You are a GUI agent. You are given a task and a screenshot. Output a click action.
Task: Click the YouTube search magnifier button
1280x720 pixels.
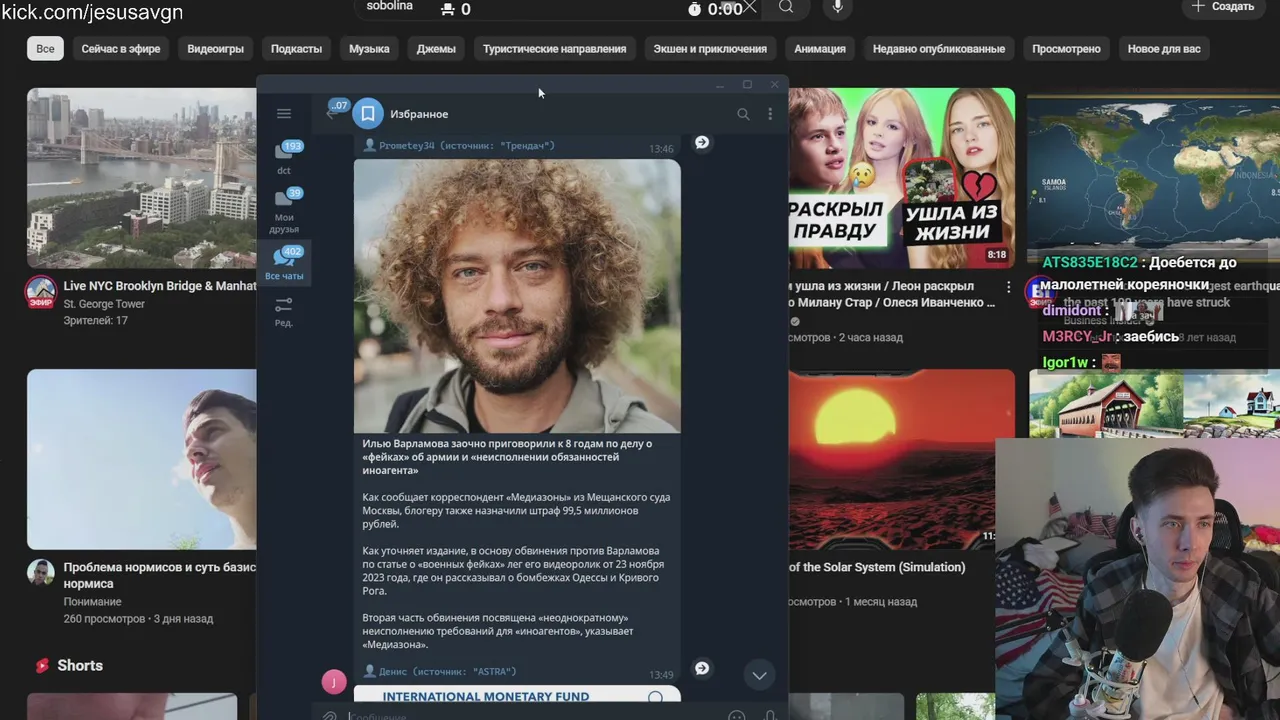pyautogui.click(x=786, y=8)
